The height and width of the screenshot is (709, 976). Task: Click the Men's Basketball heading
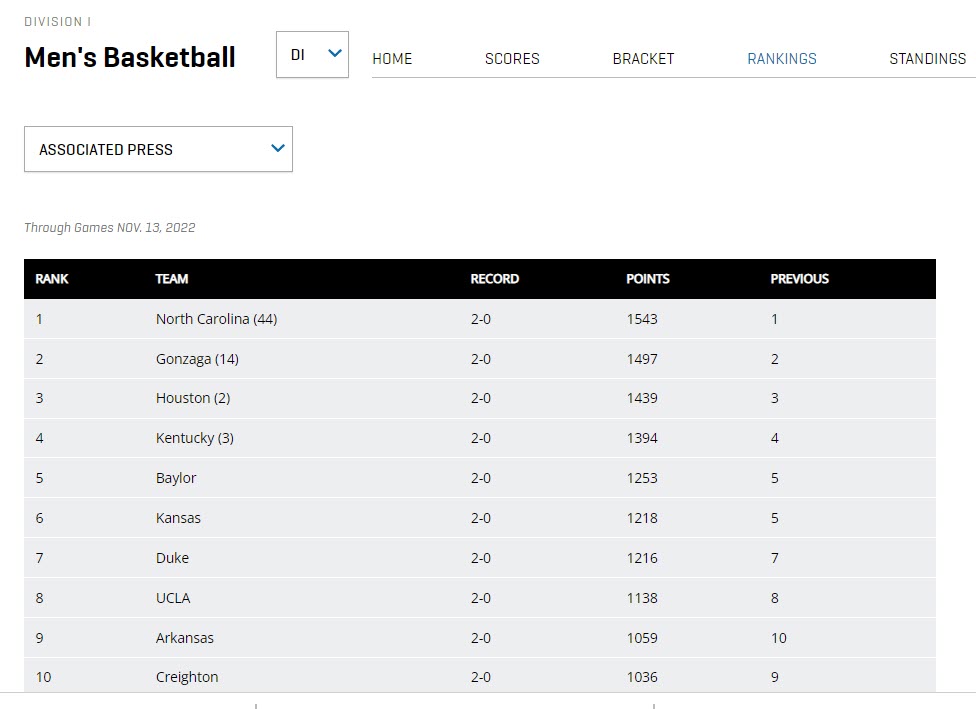[130, 58]
